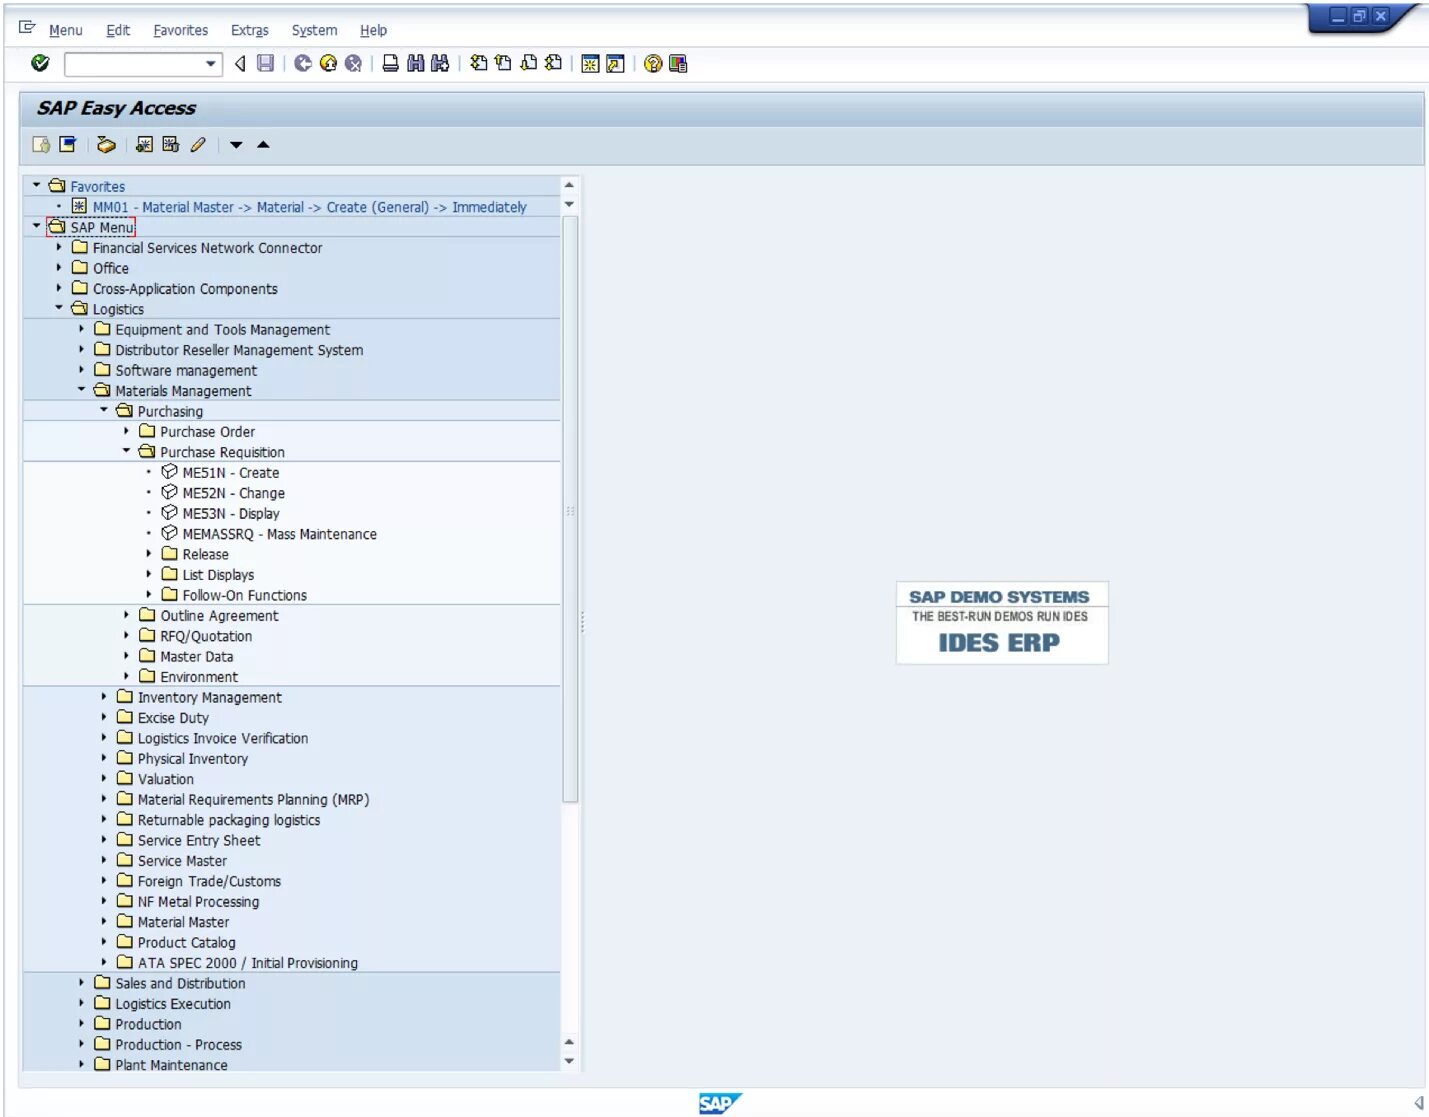Click the Change Favorites pencil icon

point(198,145)
